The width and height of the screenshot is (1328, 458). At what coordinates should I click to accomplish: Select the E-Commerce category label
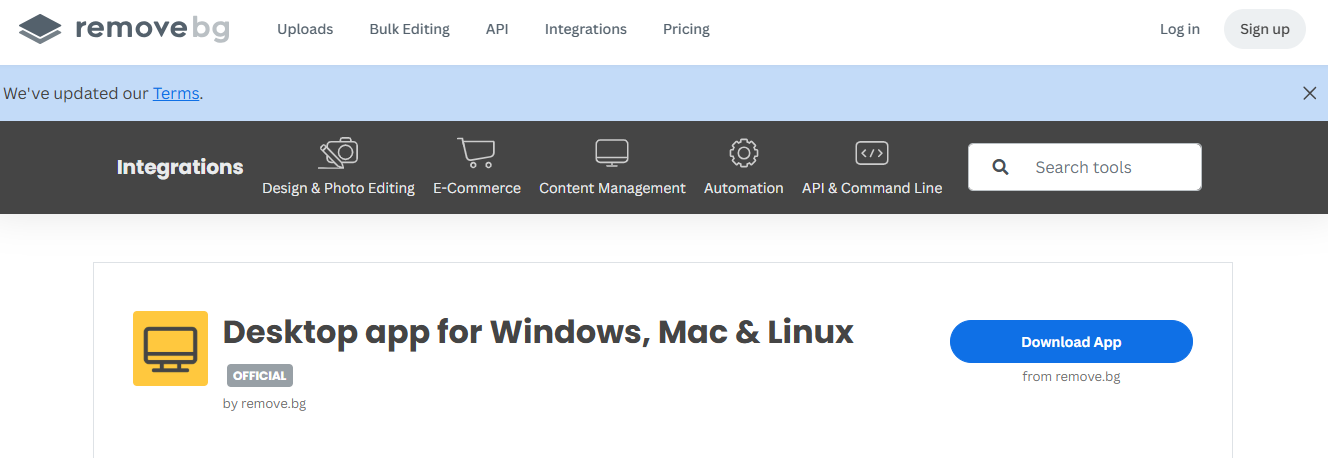click(477, 188)
